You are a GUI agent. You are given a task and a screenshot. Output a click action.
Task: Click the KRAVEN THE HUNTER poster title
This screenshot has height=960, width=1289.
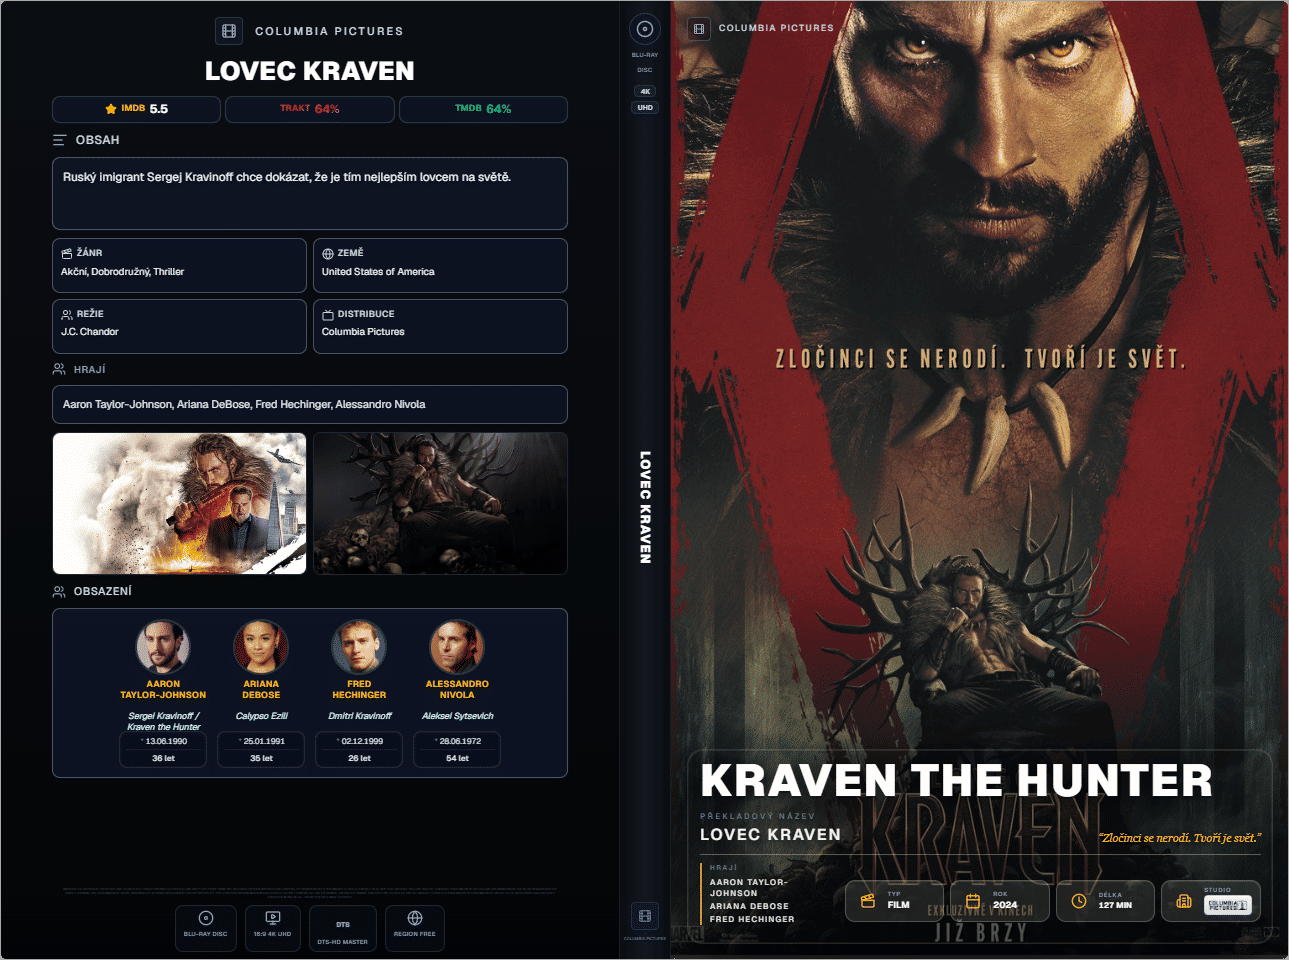(x=956, y=781)
